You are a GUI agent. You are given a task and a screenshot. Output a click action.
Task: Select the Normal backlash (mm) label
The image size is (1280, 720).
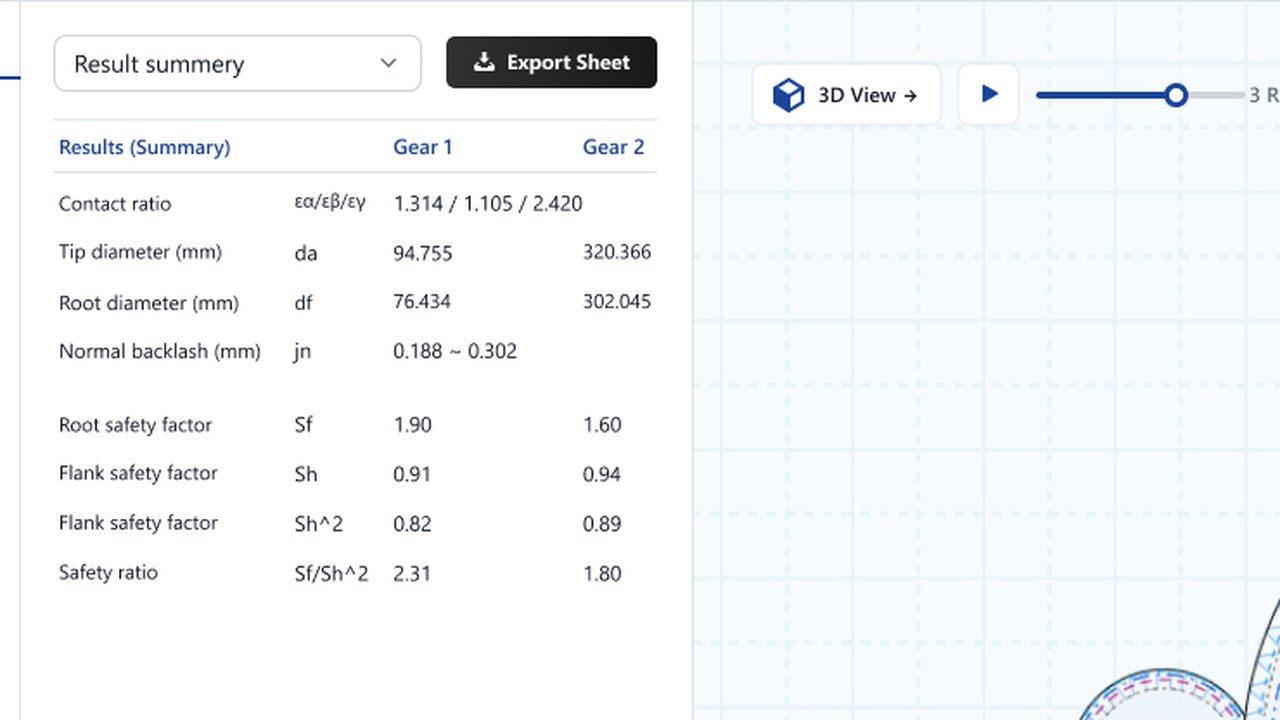click(160, 351)
